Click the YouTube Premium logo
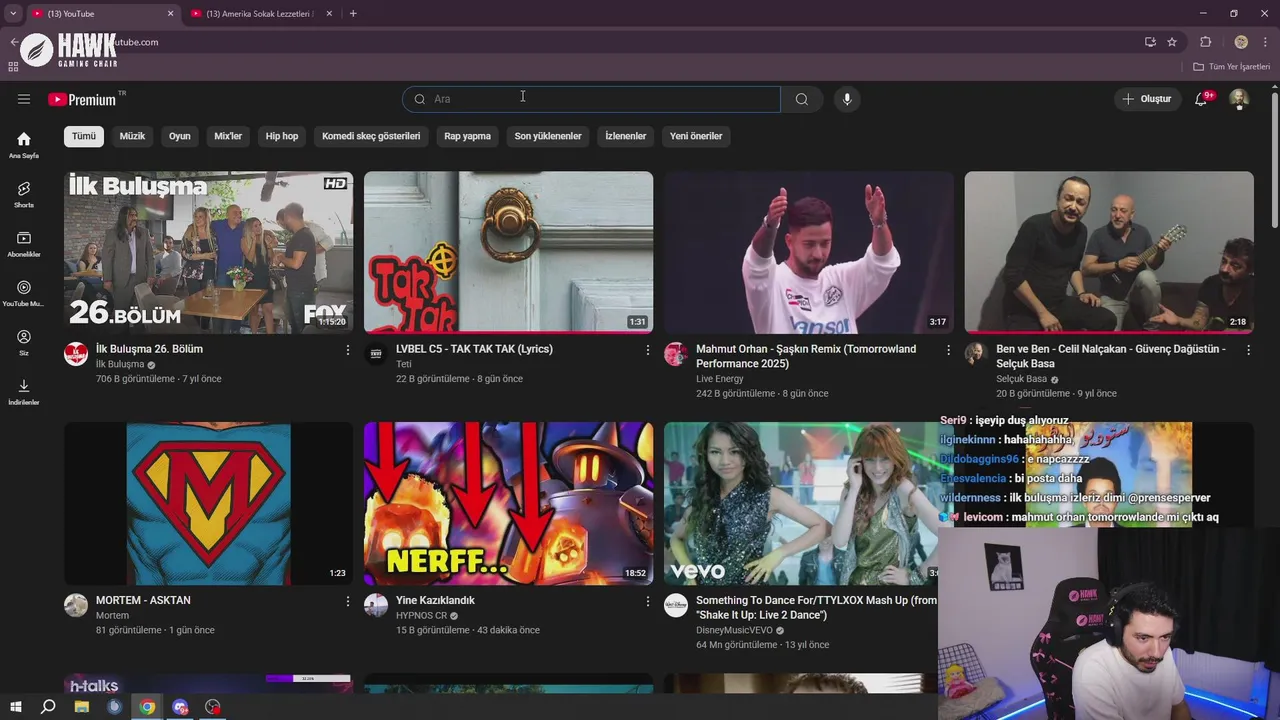Image resolution: width=1280 pixels, height=720 pixels. coord(82,99)
